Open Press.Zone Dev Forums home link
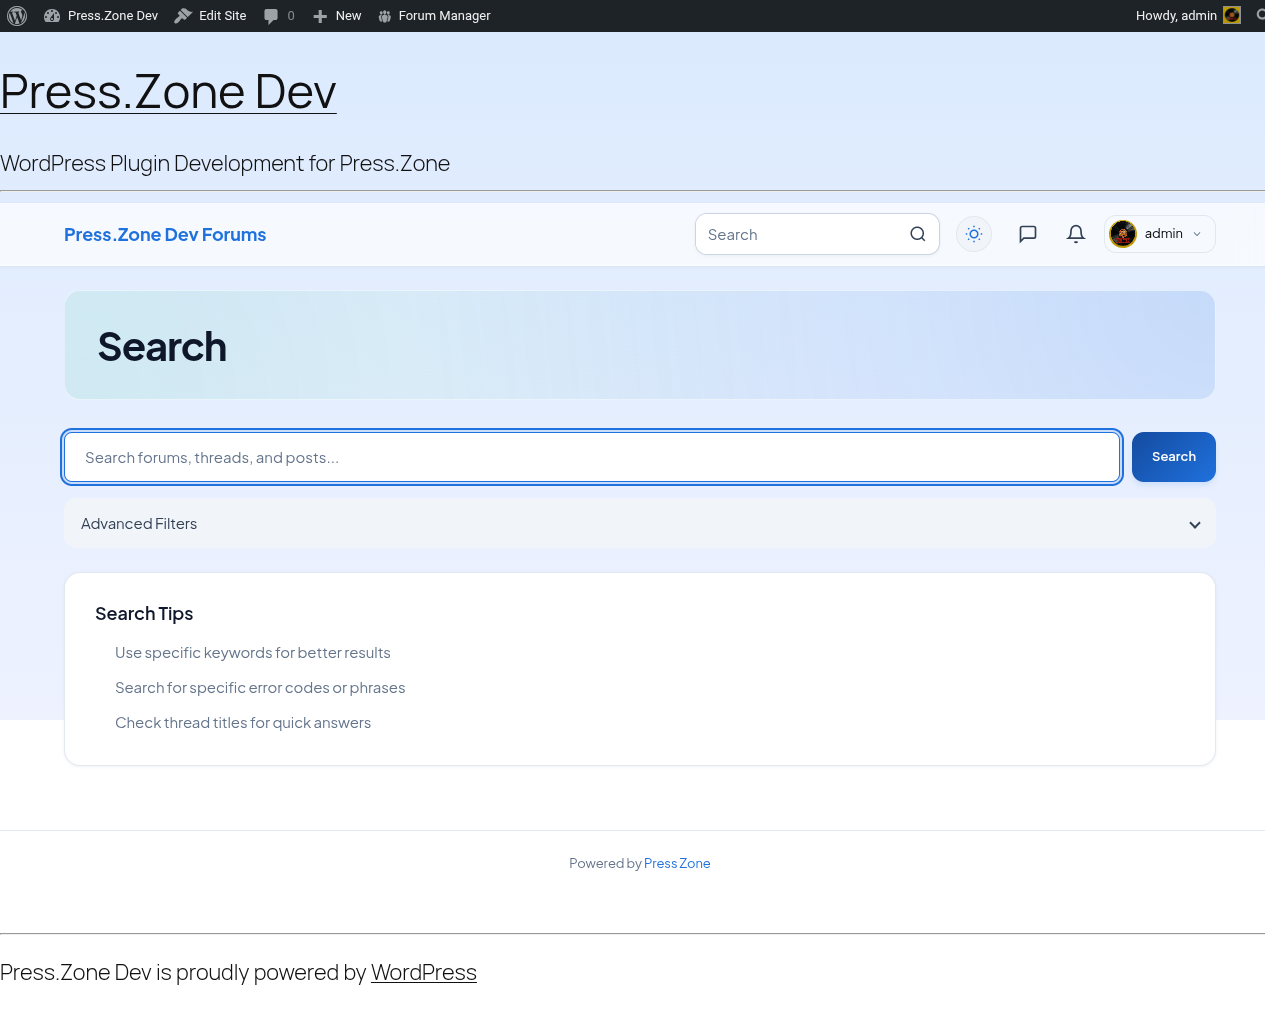Image resolution: width=1265 pixels, height=1009 pixels. point(165,235)
